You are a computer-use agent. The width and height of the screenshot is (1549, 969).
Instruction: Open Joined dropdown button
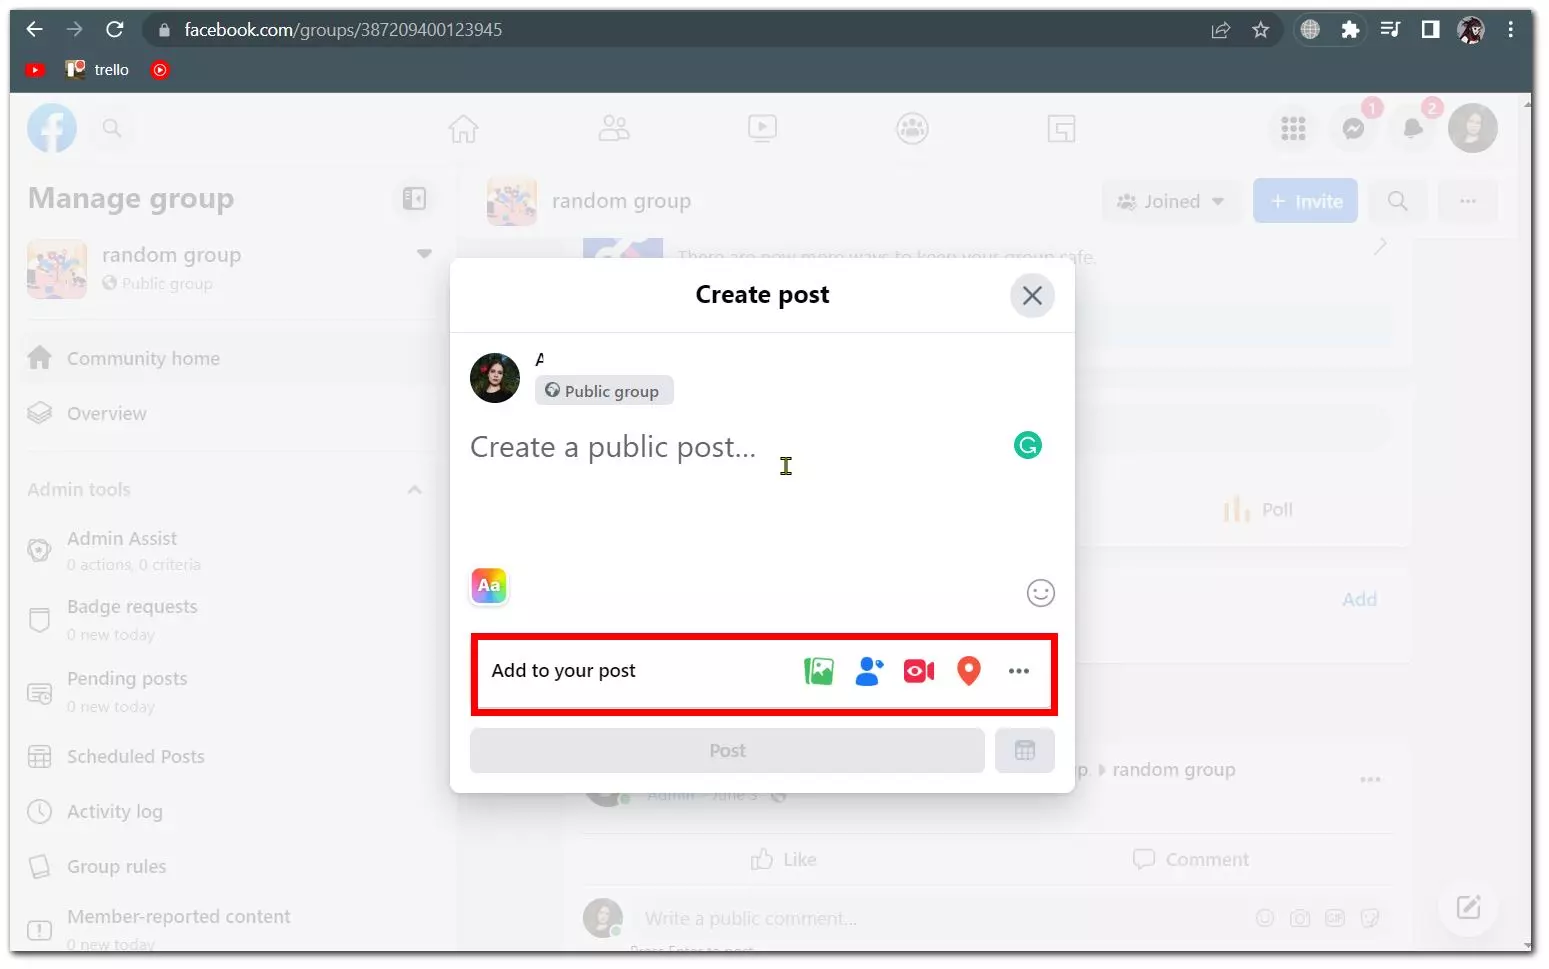(x=1171, y=201)
